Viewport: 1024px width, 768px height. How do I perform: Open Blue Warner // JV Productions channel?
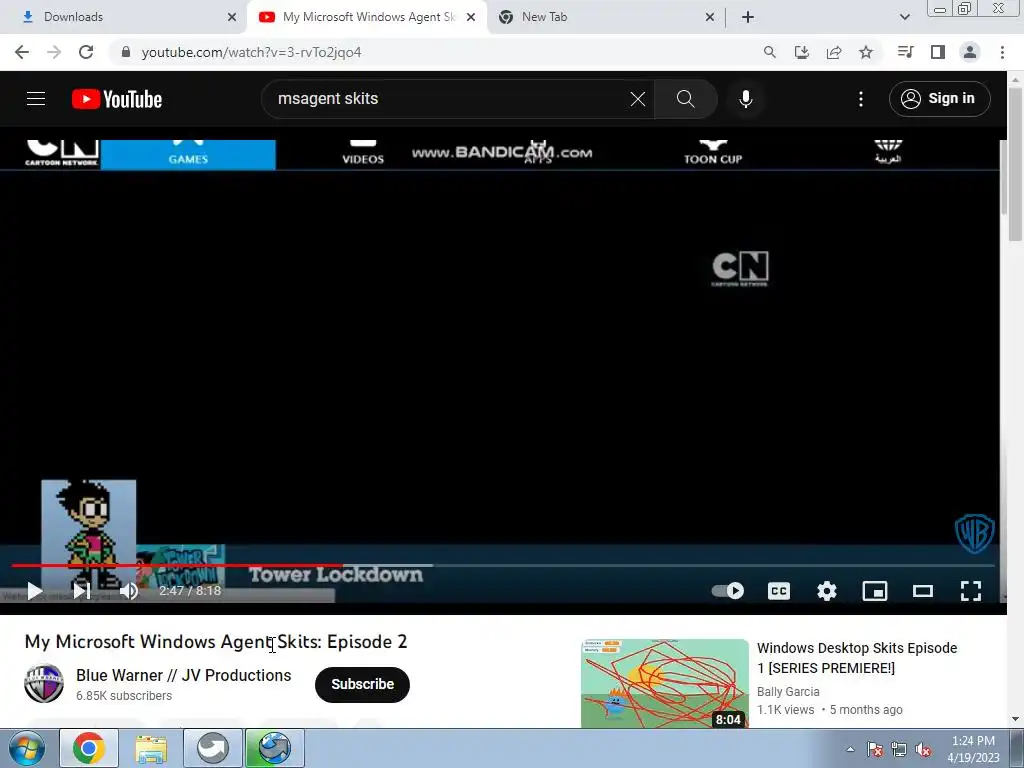click(x=184, y=675)
